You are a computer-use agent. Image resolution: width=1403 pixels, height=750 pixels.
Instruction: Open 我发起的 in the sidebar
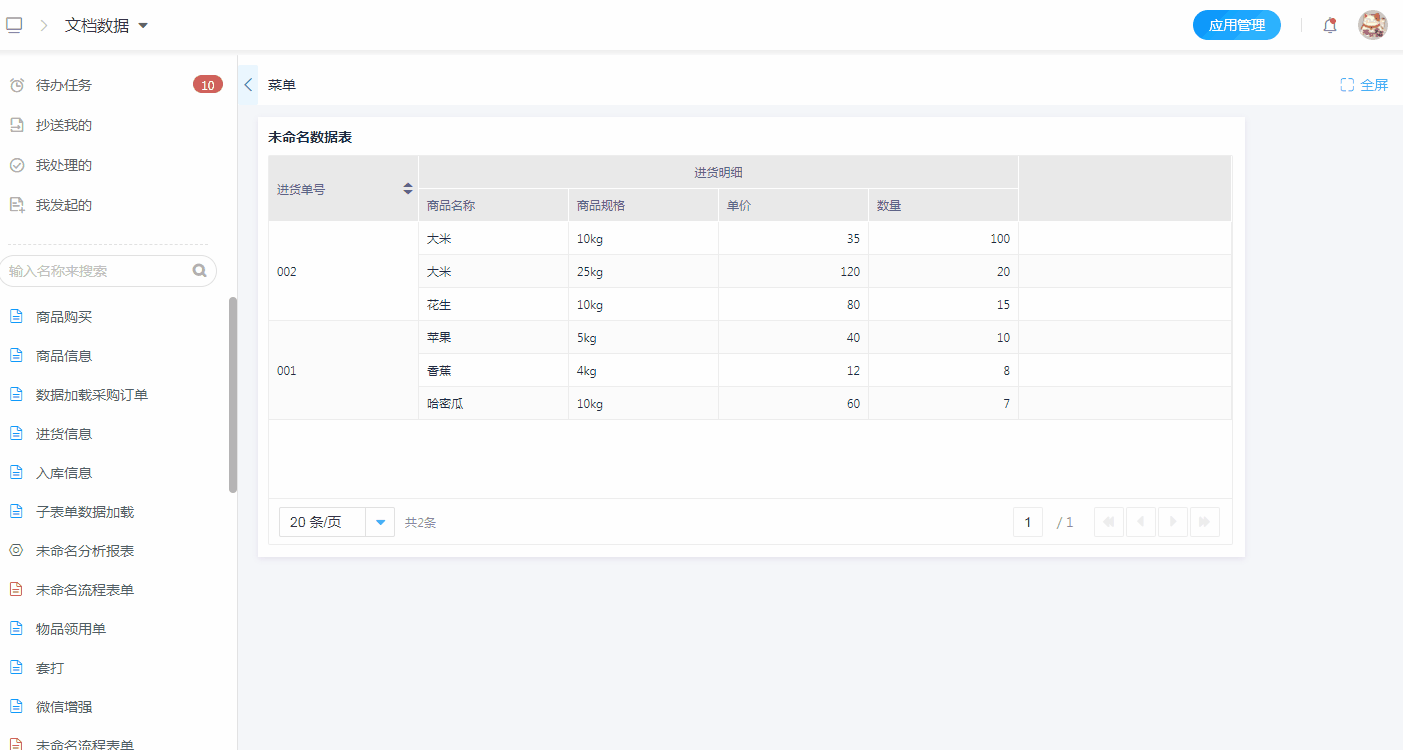(x=64, y=205)
